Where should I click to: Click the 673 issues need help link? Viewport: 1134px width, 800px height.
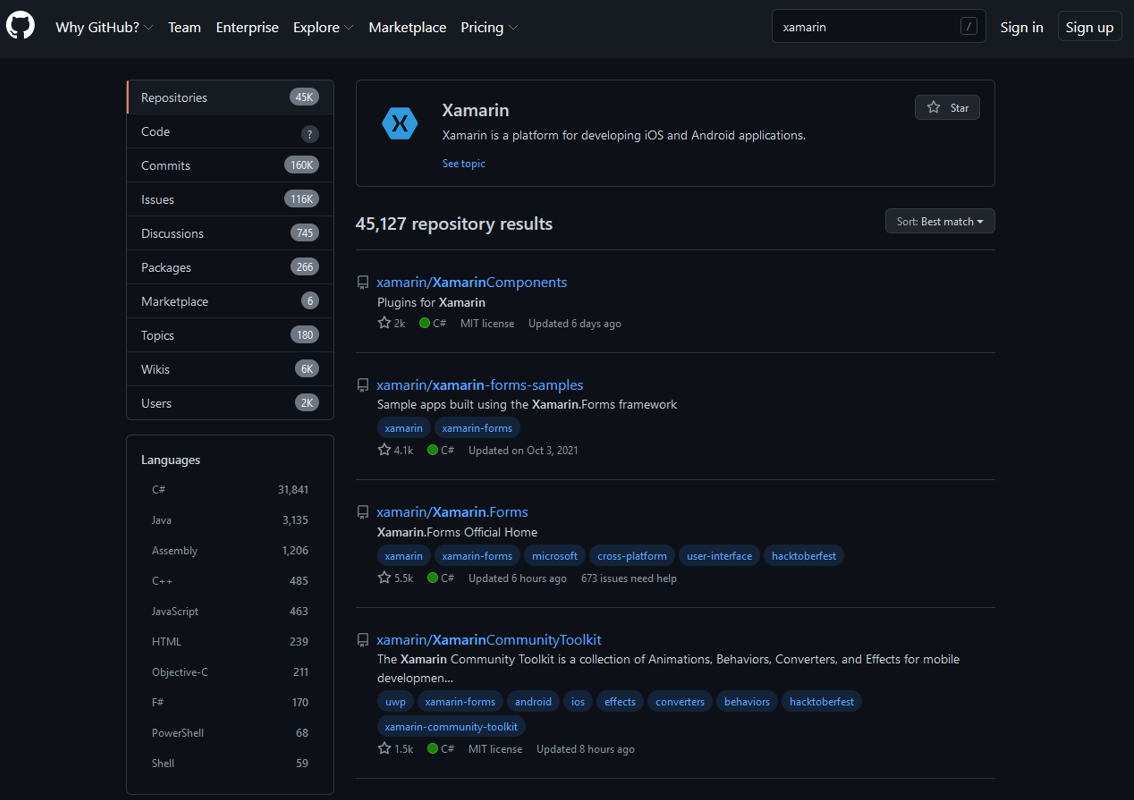tap(628, 578)
